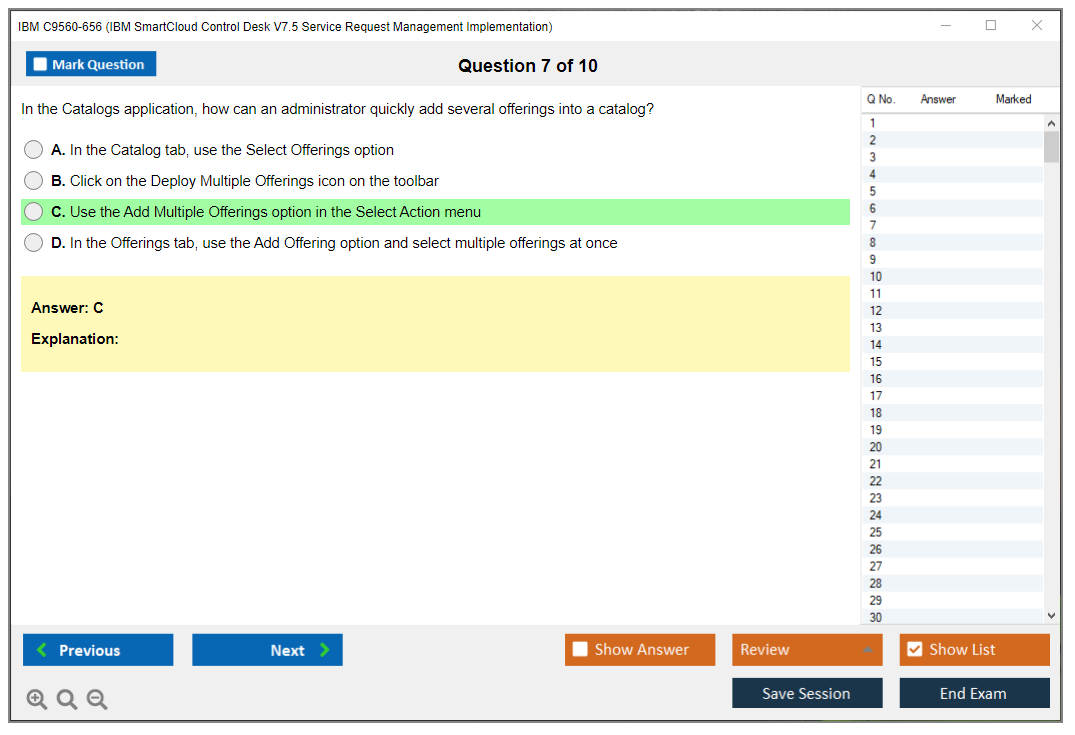Image resolution: width=1075 pixels, height=735 pixels.
Task: Maximize the exam window
Action: click(x=991, y=26)
